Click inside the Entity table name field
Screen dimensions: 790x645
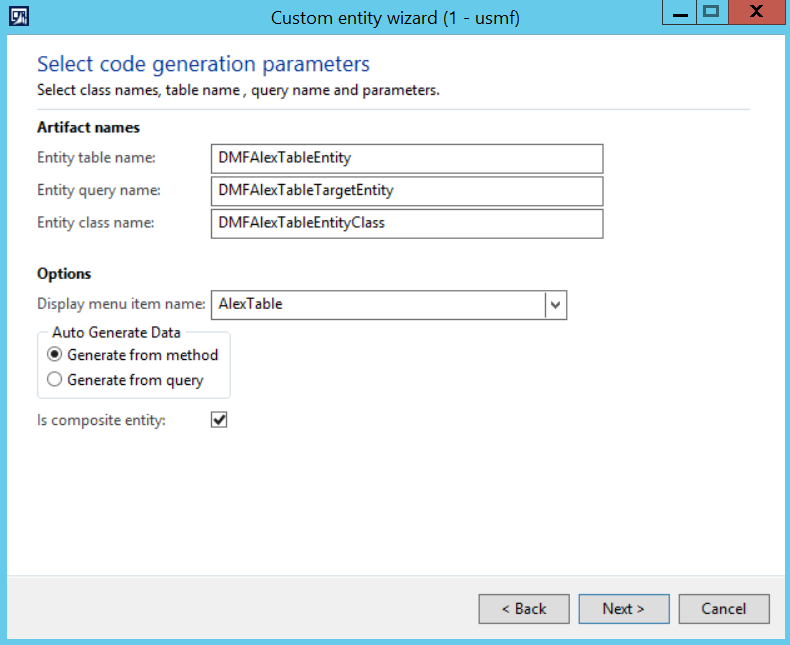point(407,158)
